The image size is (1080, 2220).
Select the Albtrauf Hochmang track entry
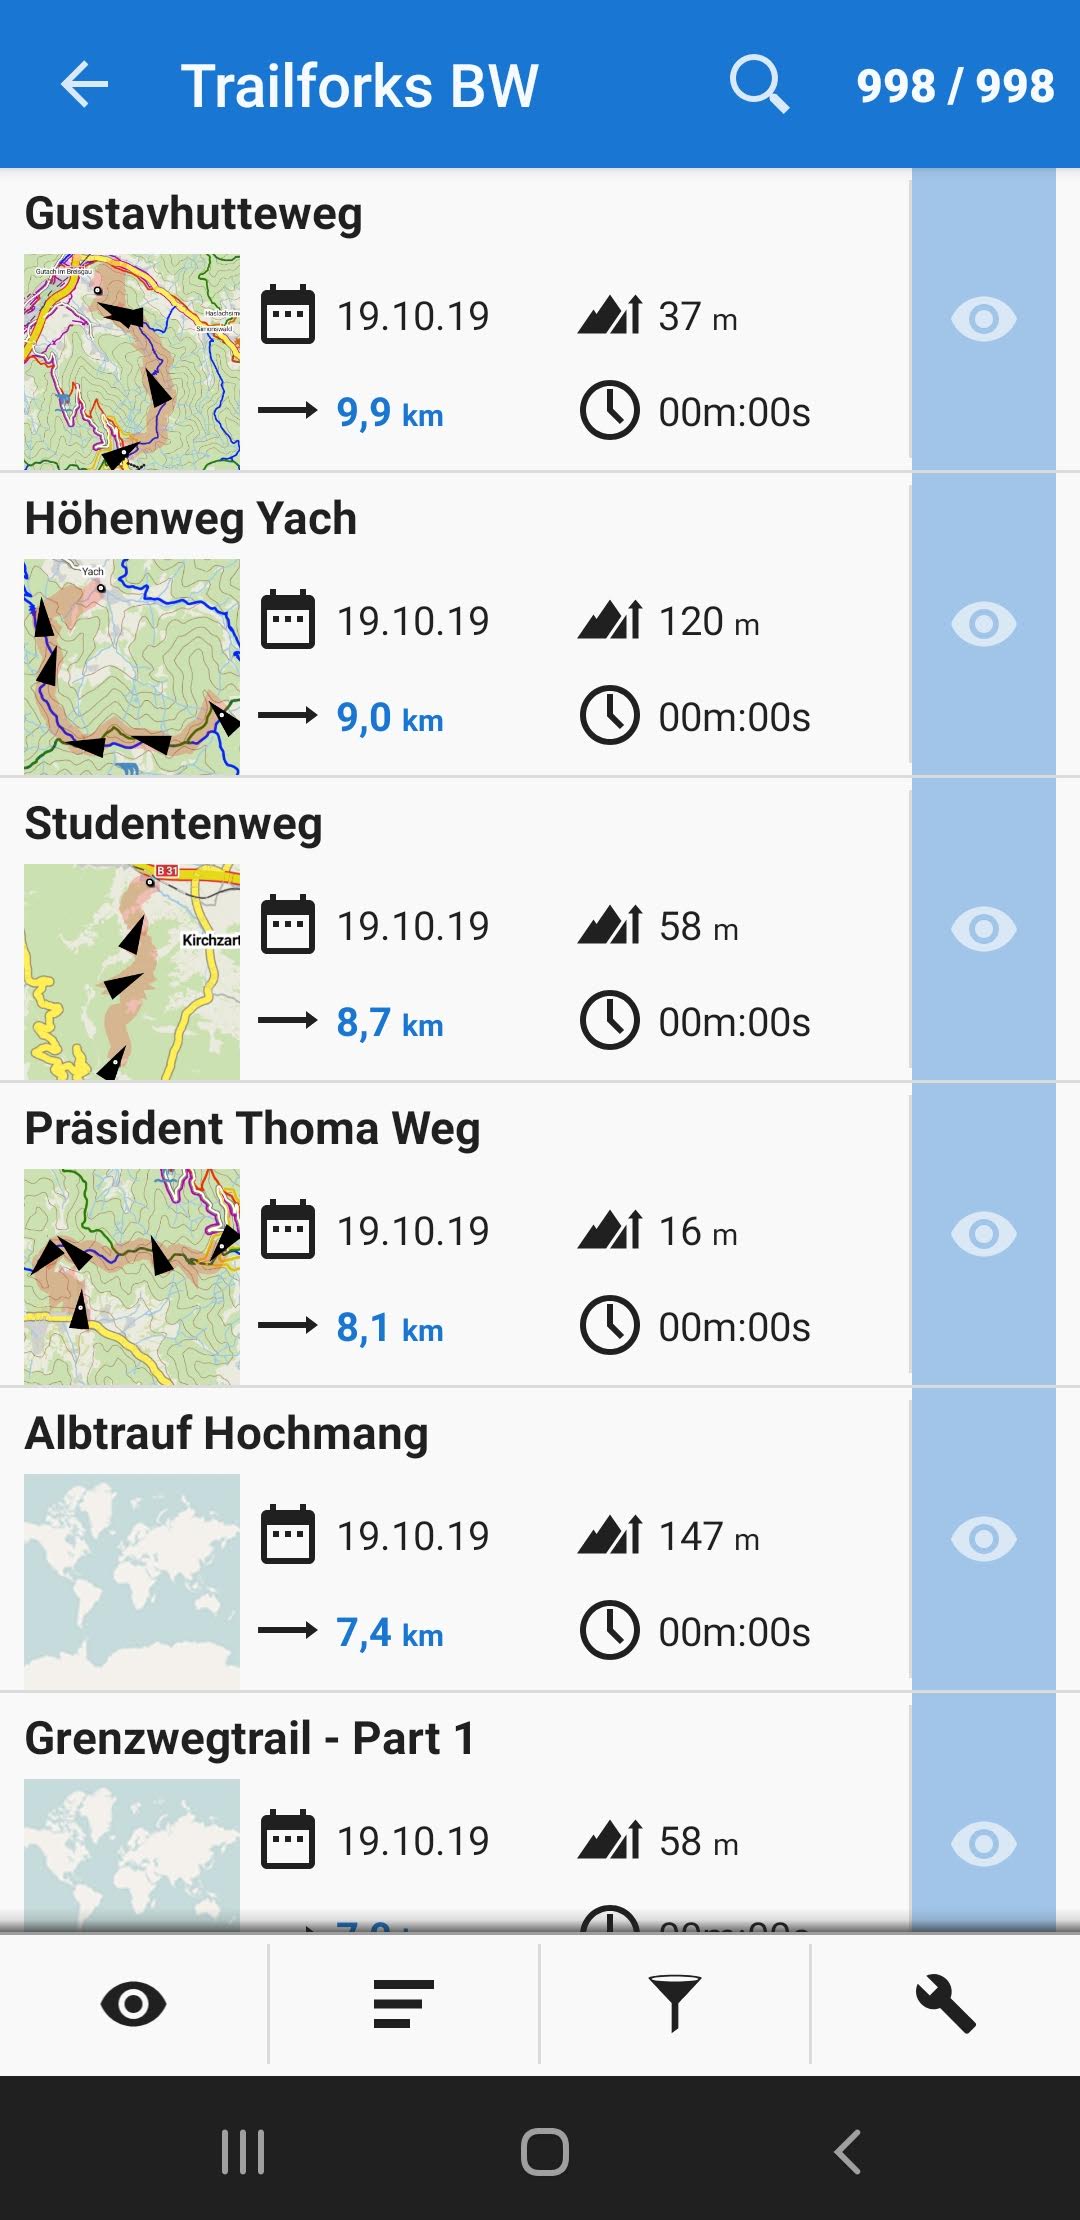click(227, 1434)
